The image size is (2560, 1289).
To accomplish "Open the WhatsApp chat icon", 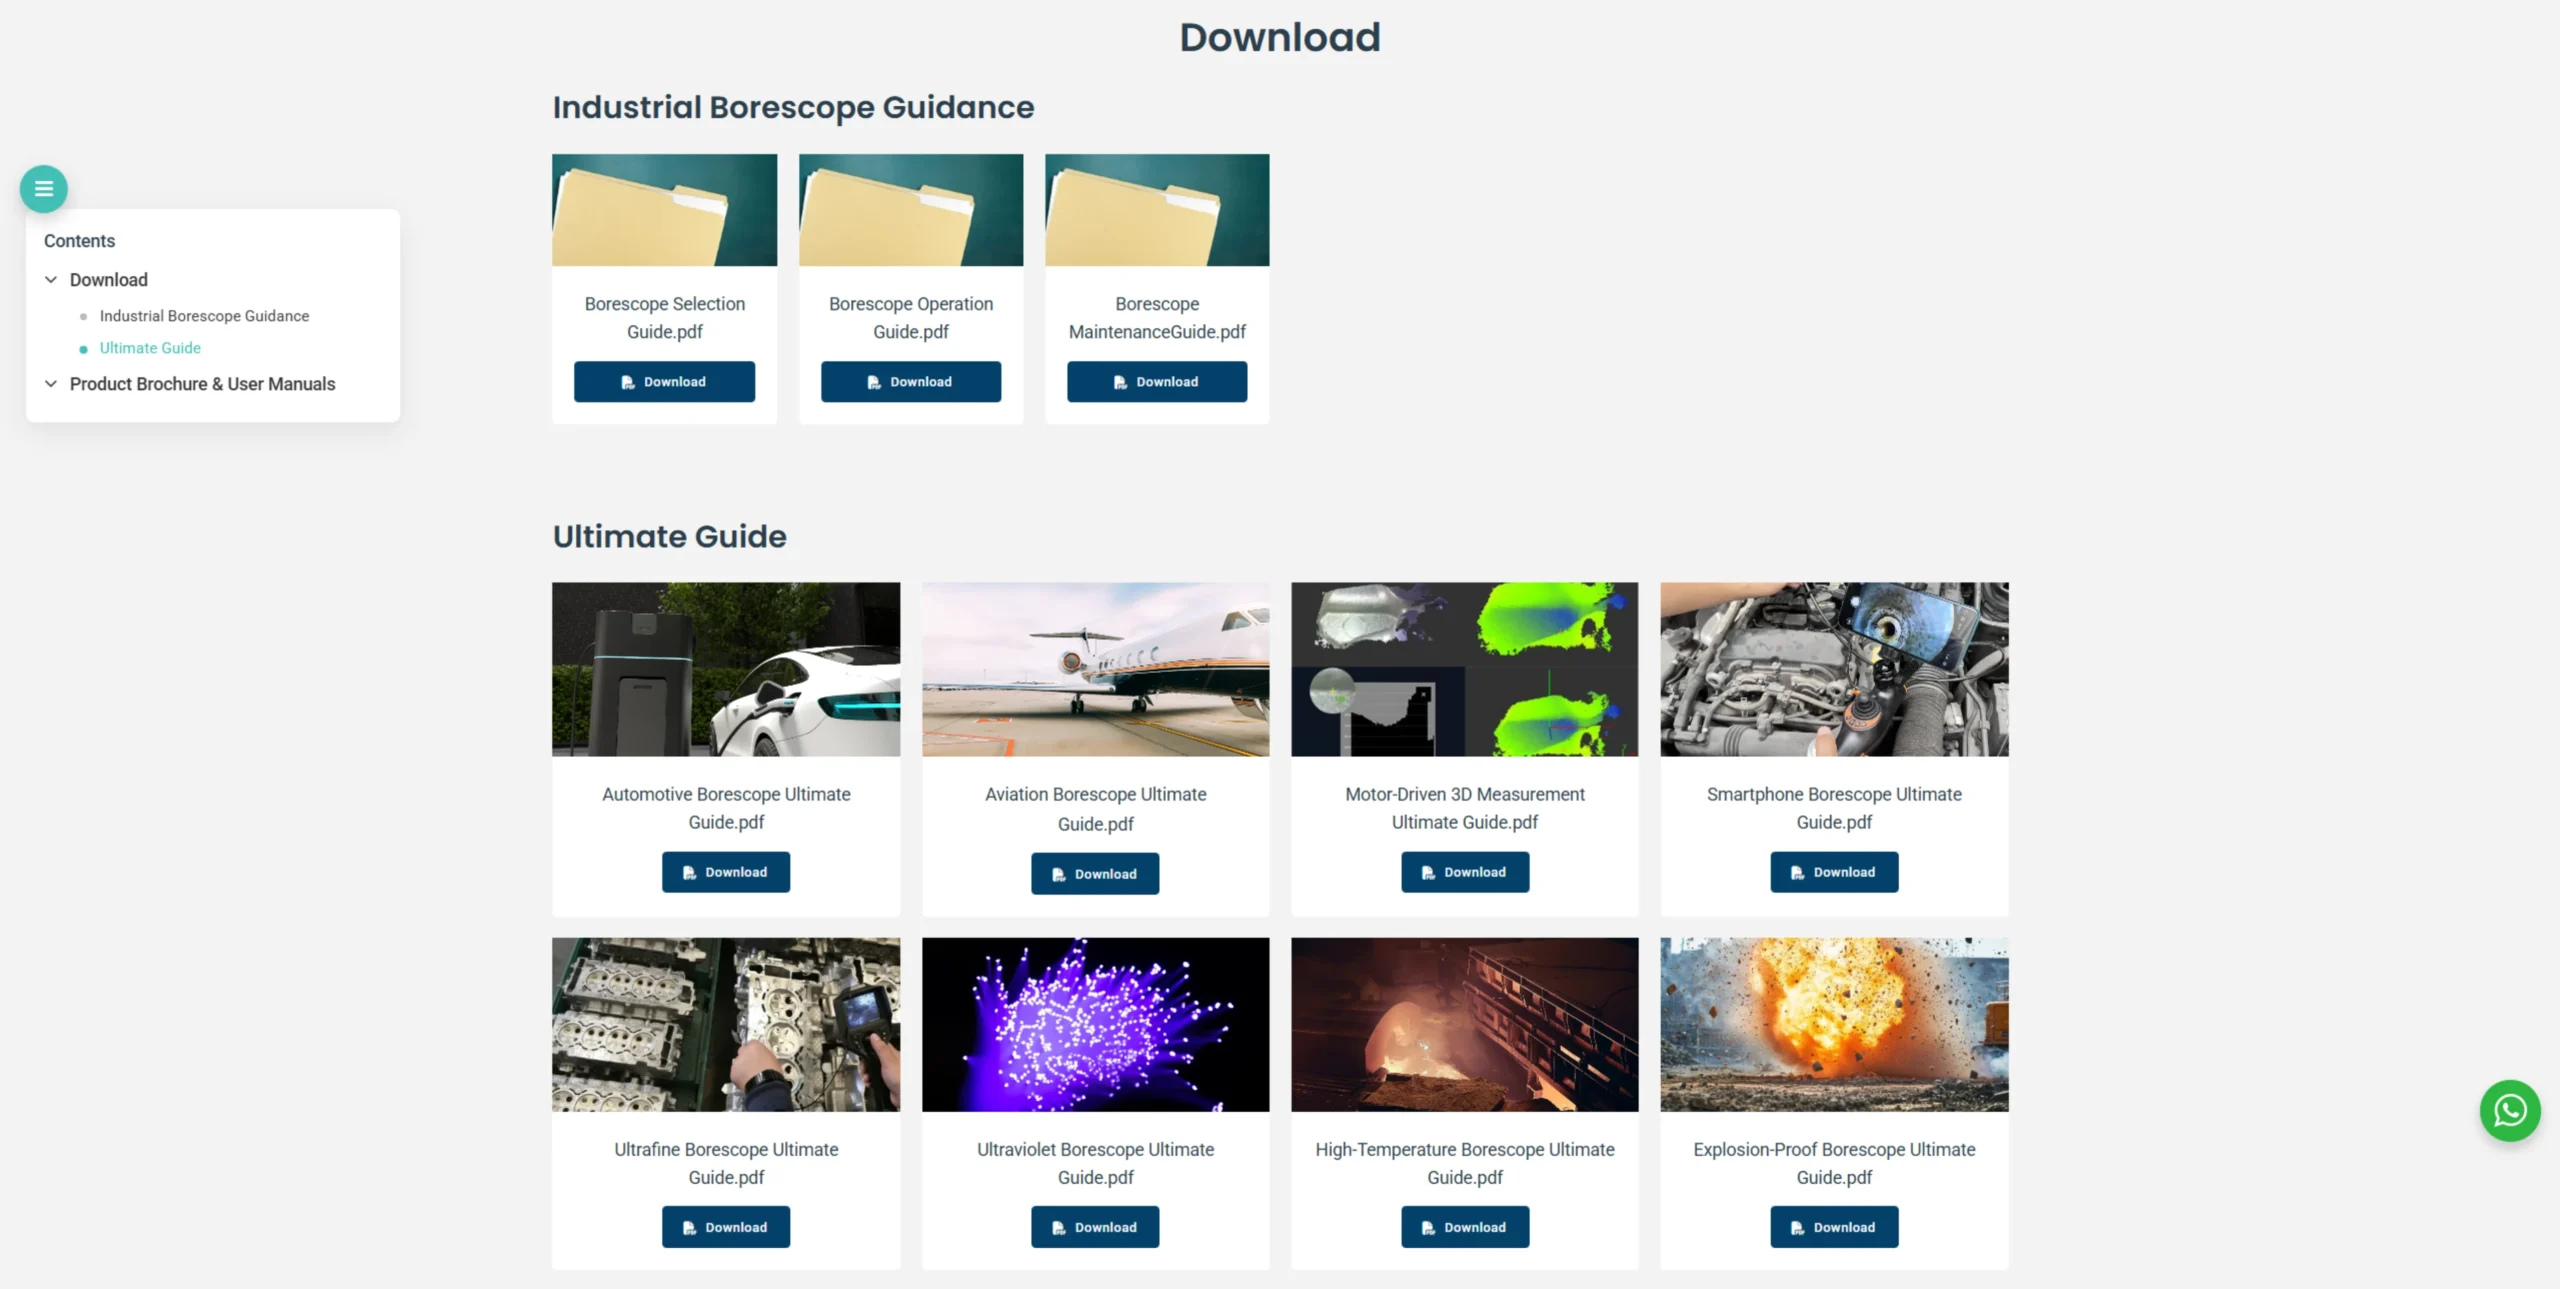I will [x=2509, y=1110].
